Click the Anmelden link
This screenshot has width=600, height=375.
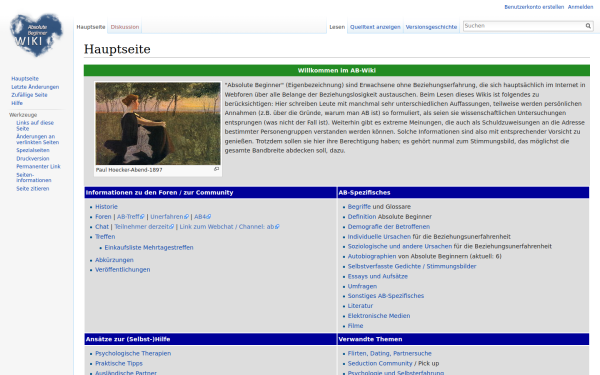[580, 7]
